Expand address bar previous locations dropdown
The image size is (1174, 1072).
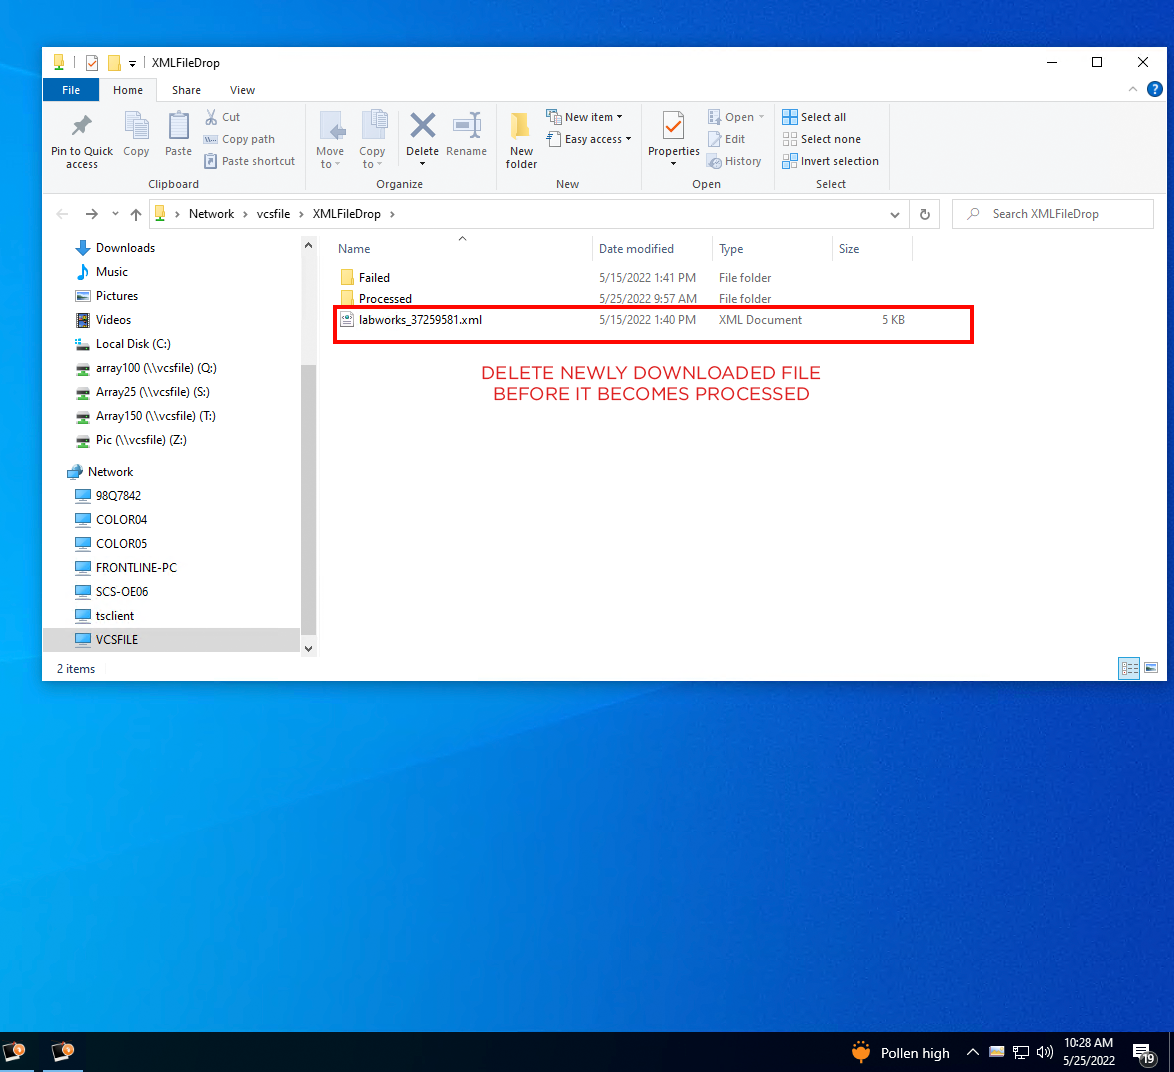click(x=894, y=214)
